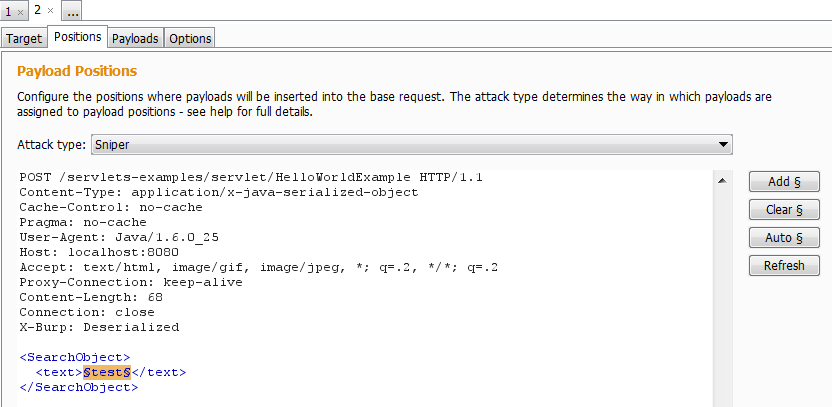Click the Refresh button
Screen dimensions: 832x407
pyautogui.click(x=784, y=265)
